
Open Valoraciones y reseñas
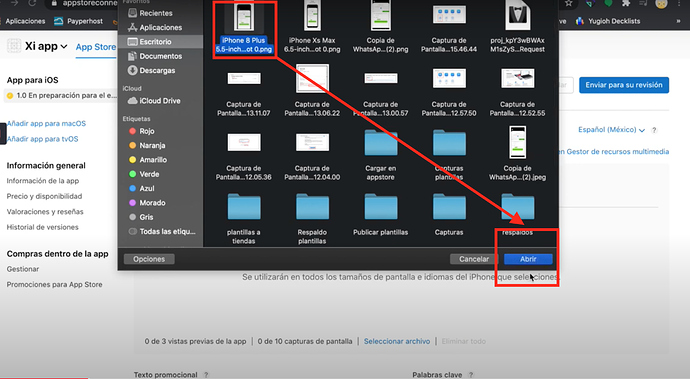[45, 212]
